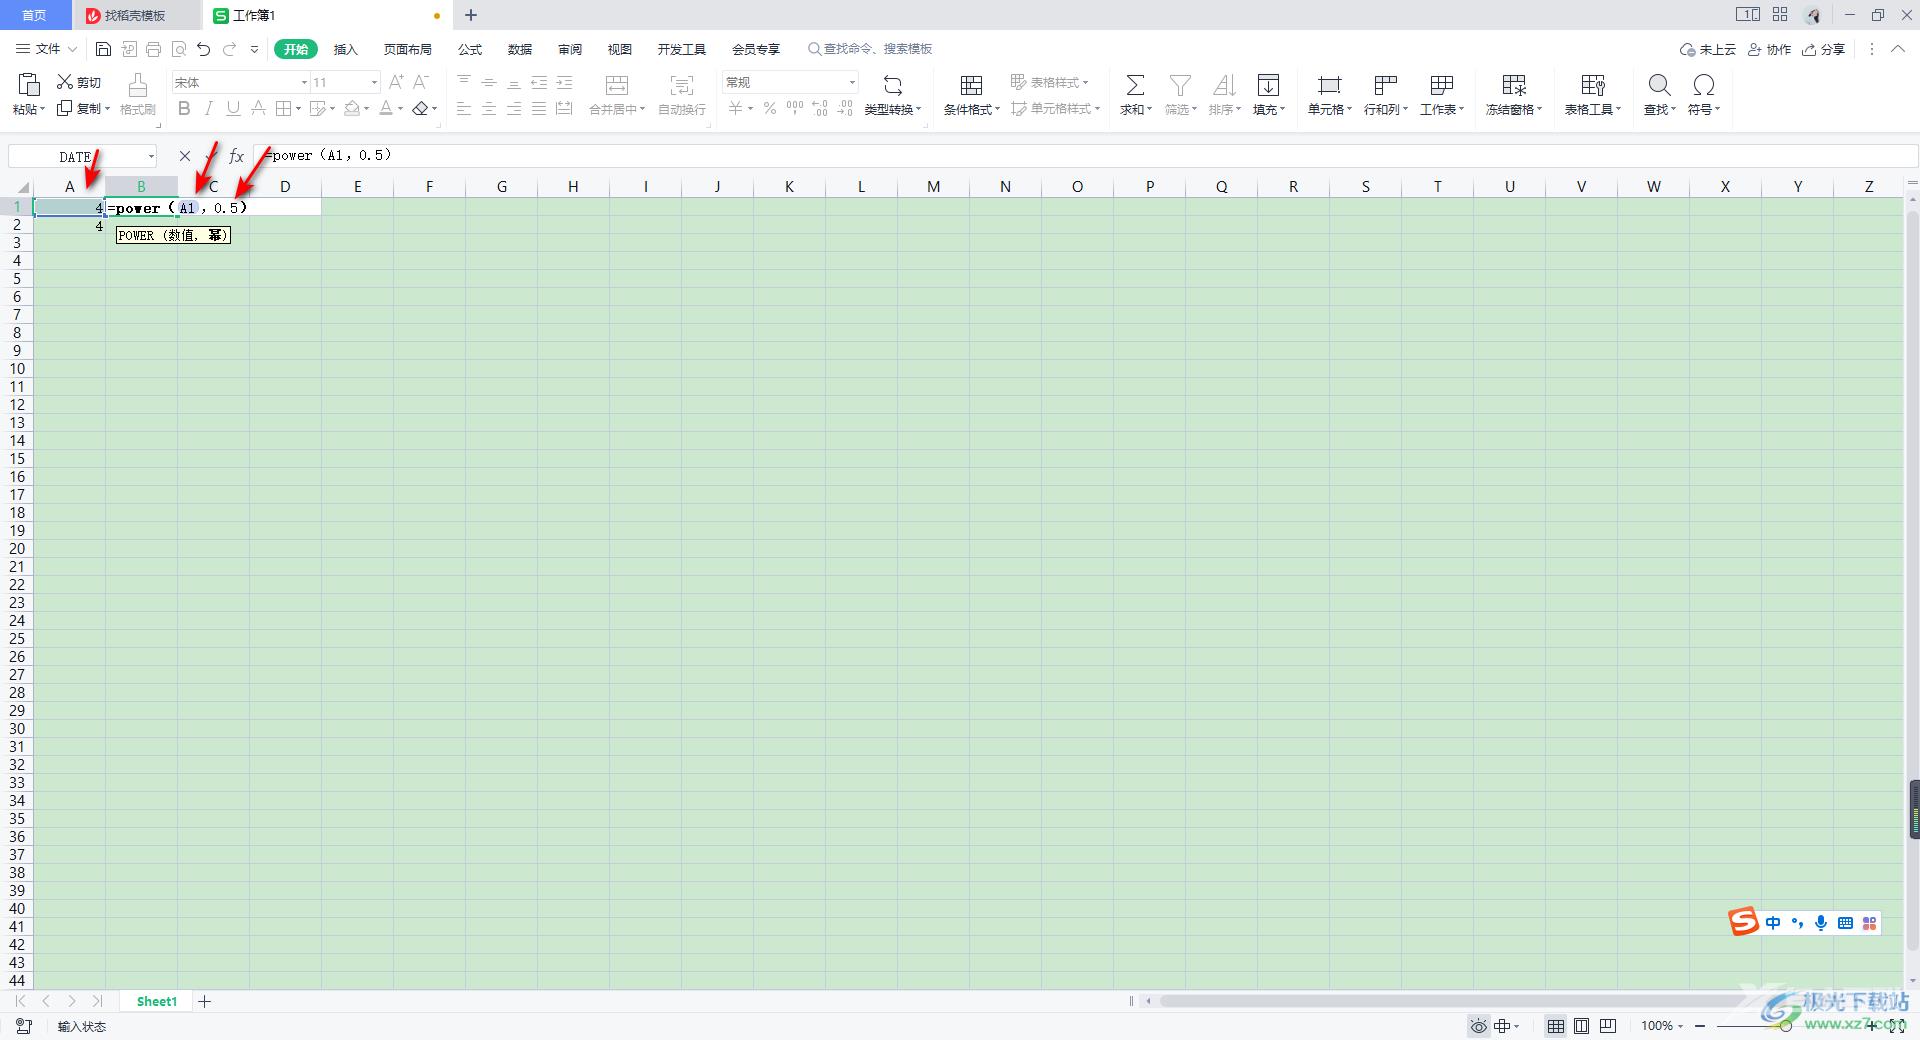Open the font name (宋体) dropdown
Viewport: 1920px width, 1040px height.
[304, 82]
